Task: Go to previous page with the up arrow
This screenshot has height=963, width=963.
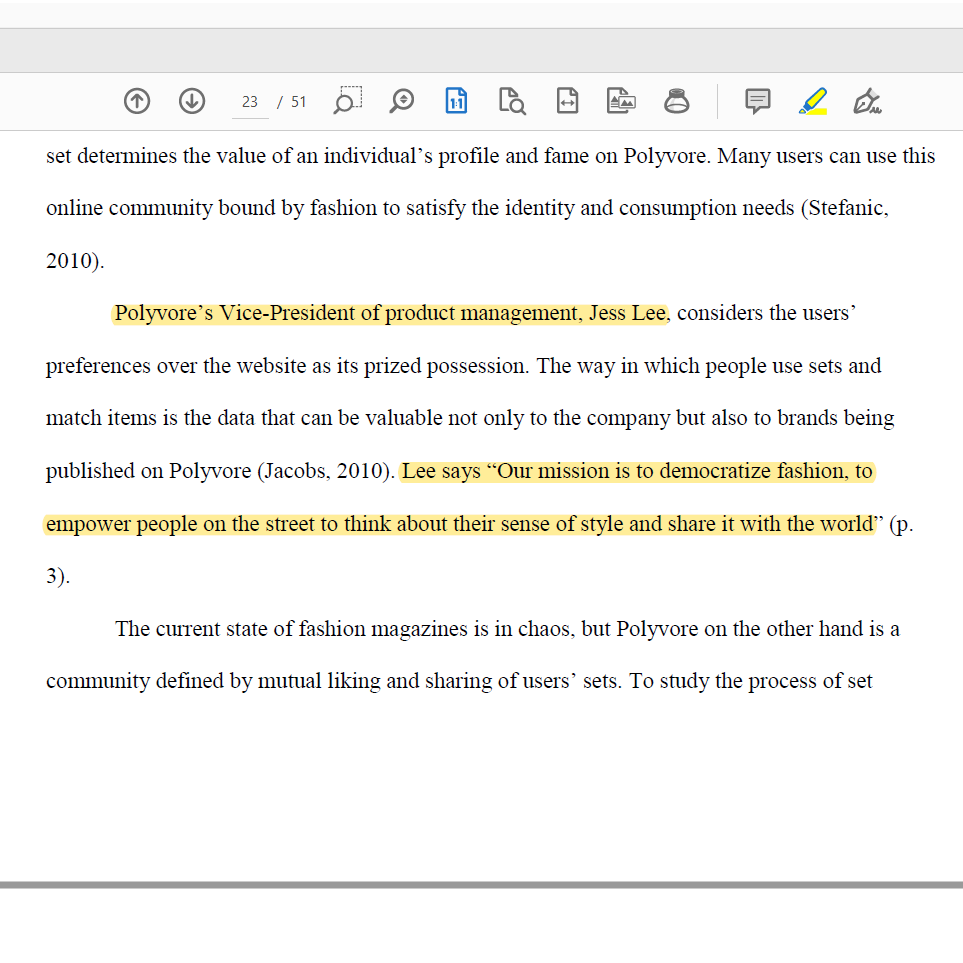Action: point(137,101)
